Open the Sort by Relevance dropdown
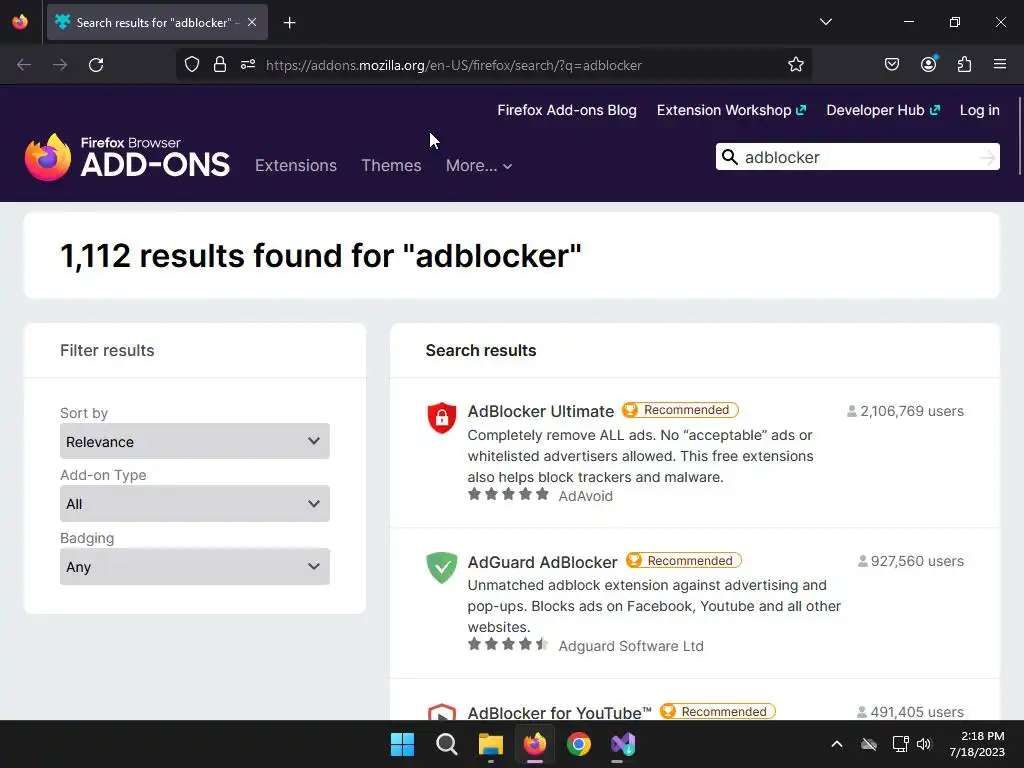This screenshot has height=768, width=1024. (x=195, y=441)
